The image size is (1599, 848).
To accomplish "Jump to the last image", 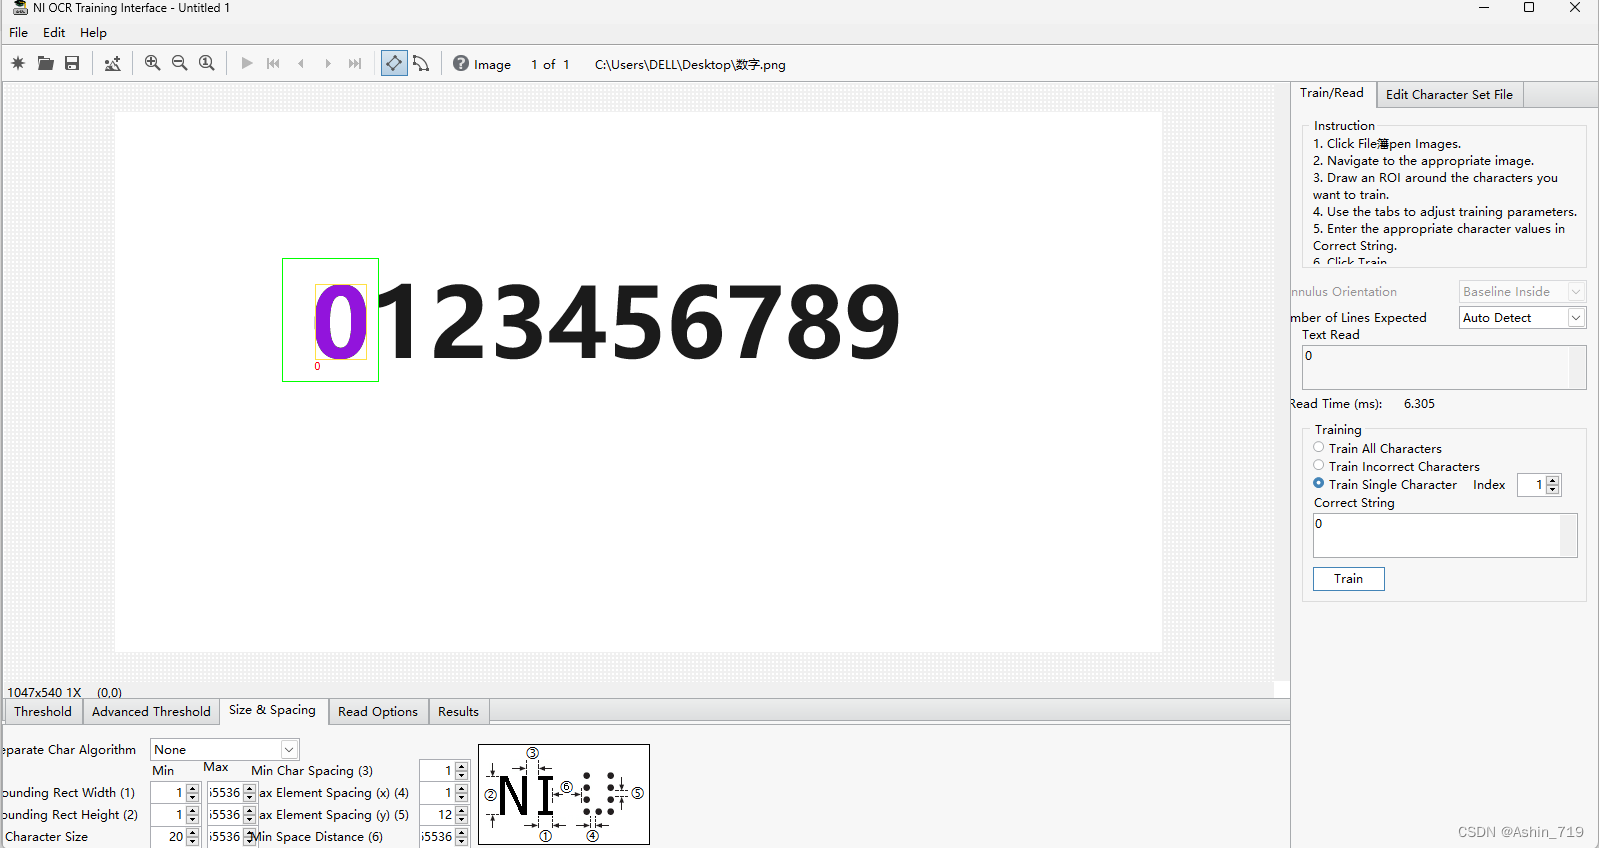I will tap(355, 63).
